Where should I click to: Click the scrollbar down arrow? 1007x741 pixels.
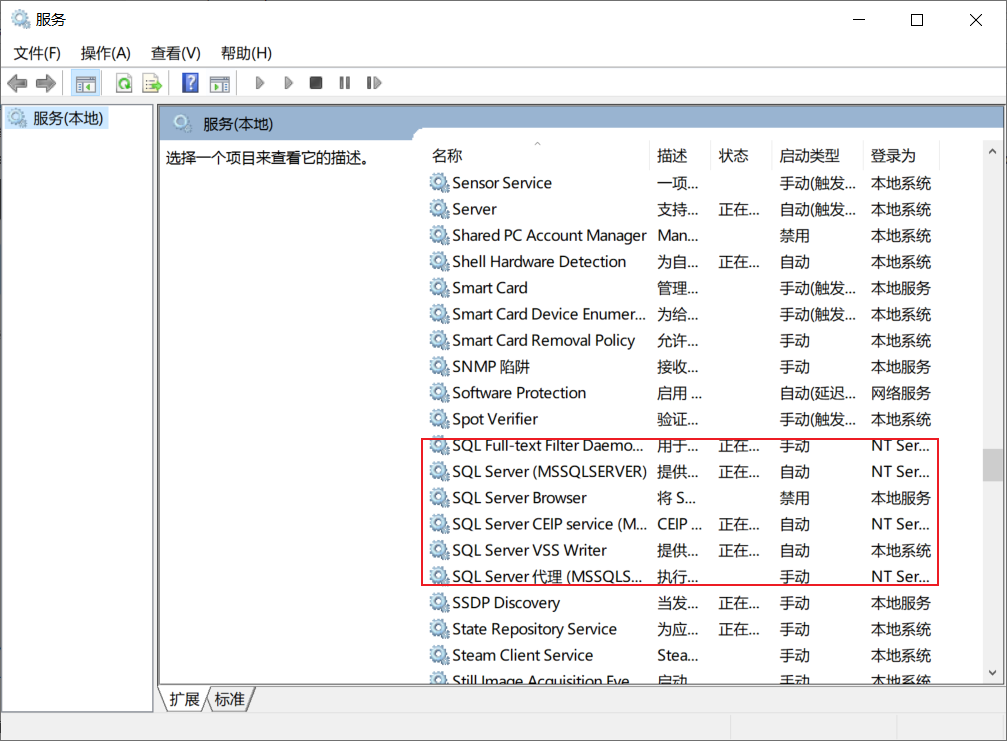[992, 673]
